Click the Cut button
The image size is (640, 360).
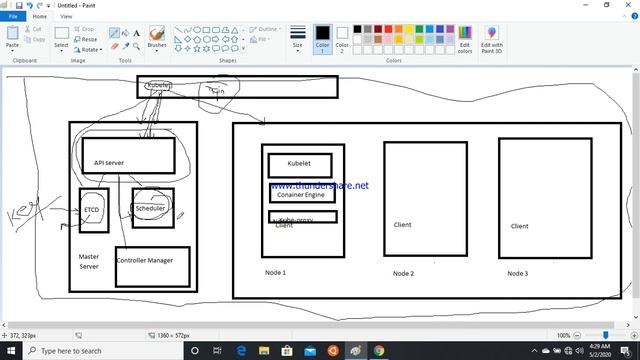click(x=33, y=29)
